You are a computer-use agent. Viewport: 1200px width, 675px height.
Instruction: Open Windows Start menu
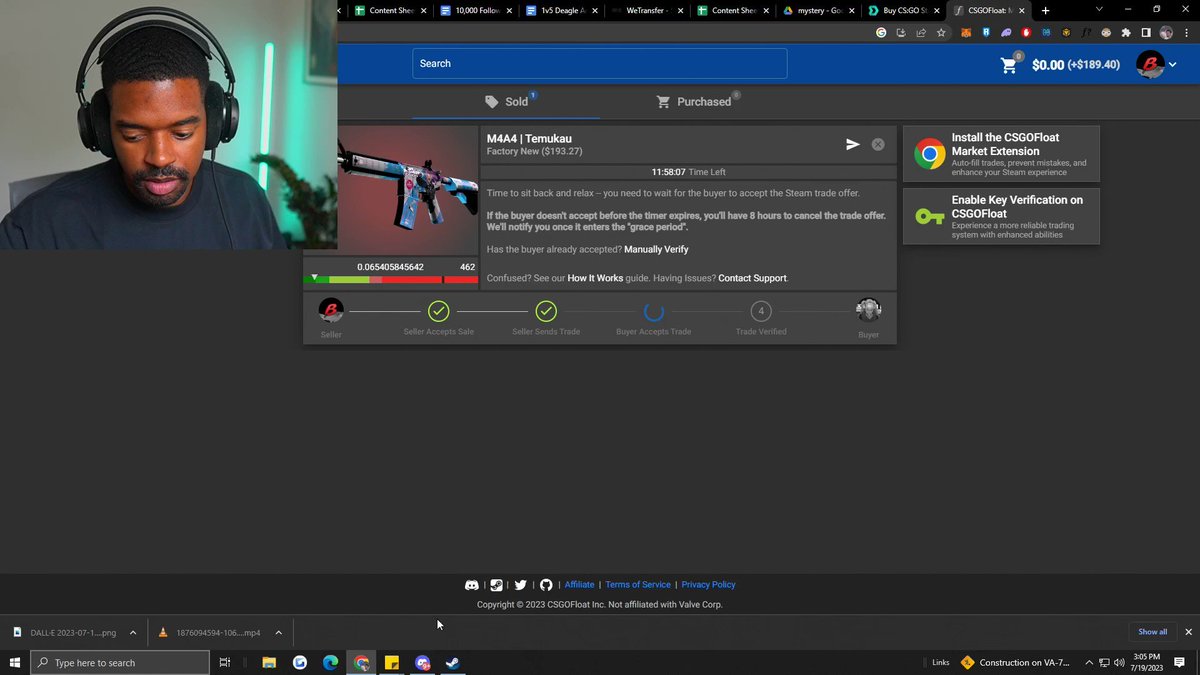[15, 662]
